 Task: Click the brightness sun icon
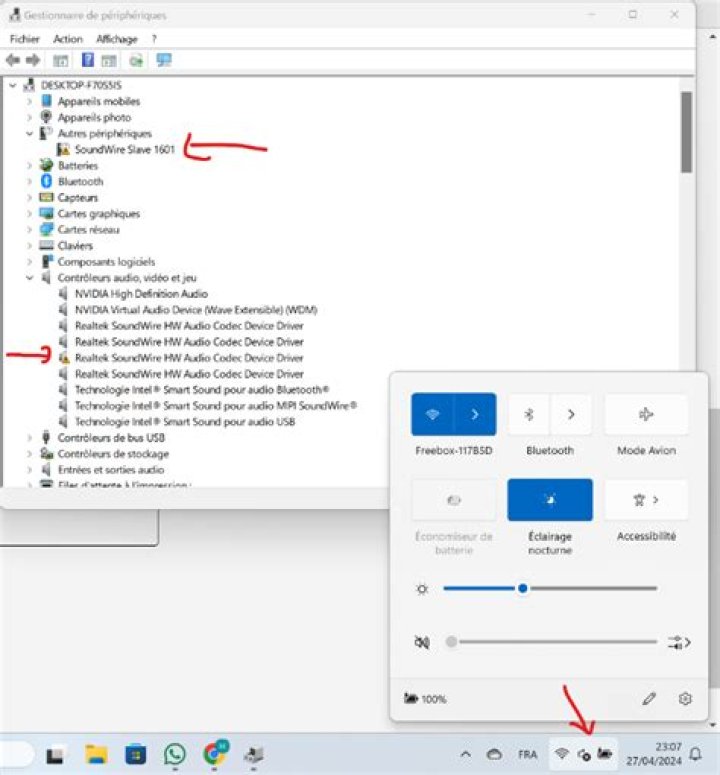pos(422,589)
